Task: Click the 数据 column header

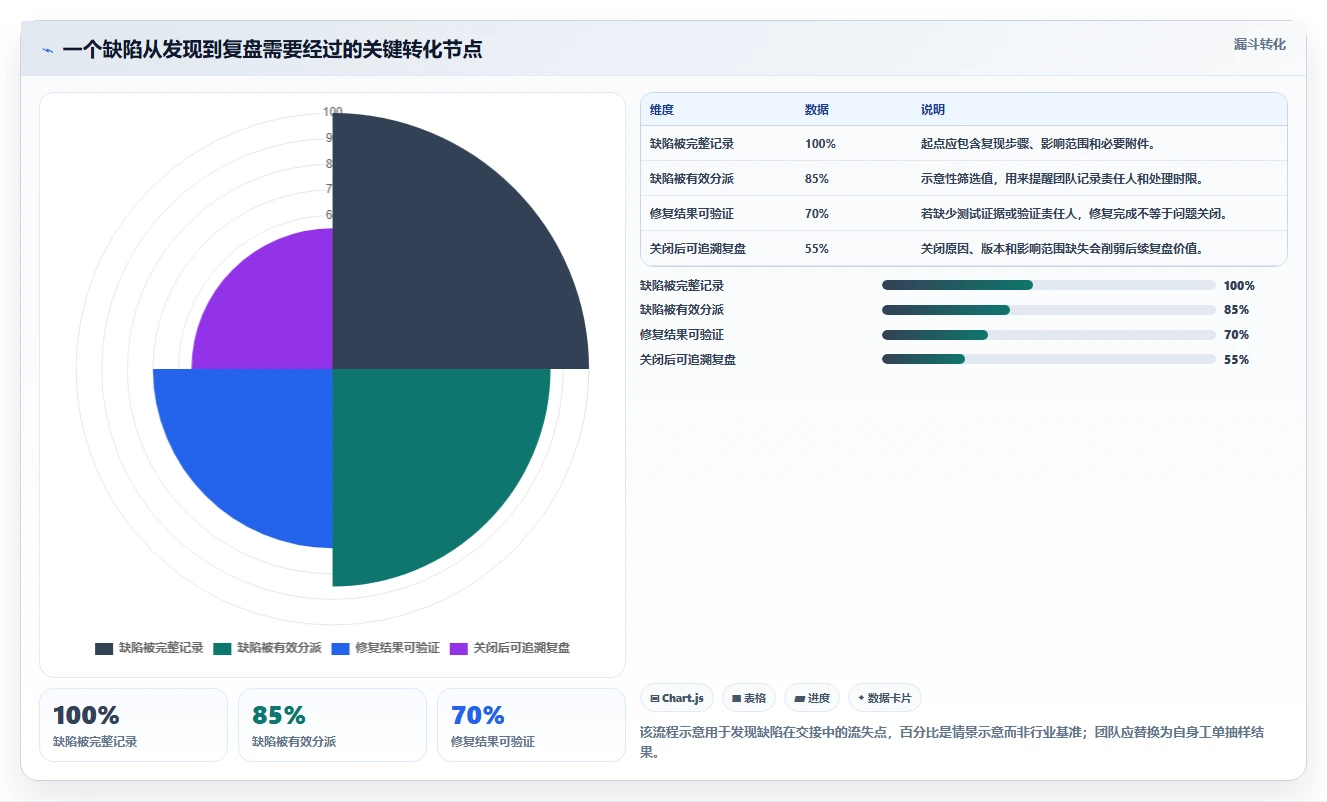Action: tap(817, 110)
